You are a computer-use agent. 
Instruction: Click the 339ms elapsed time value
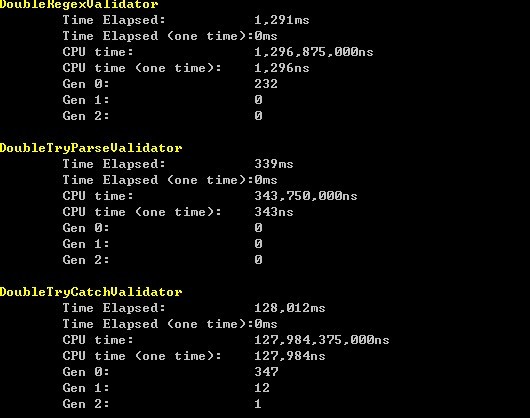274,164
